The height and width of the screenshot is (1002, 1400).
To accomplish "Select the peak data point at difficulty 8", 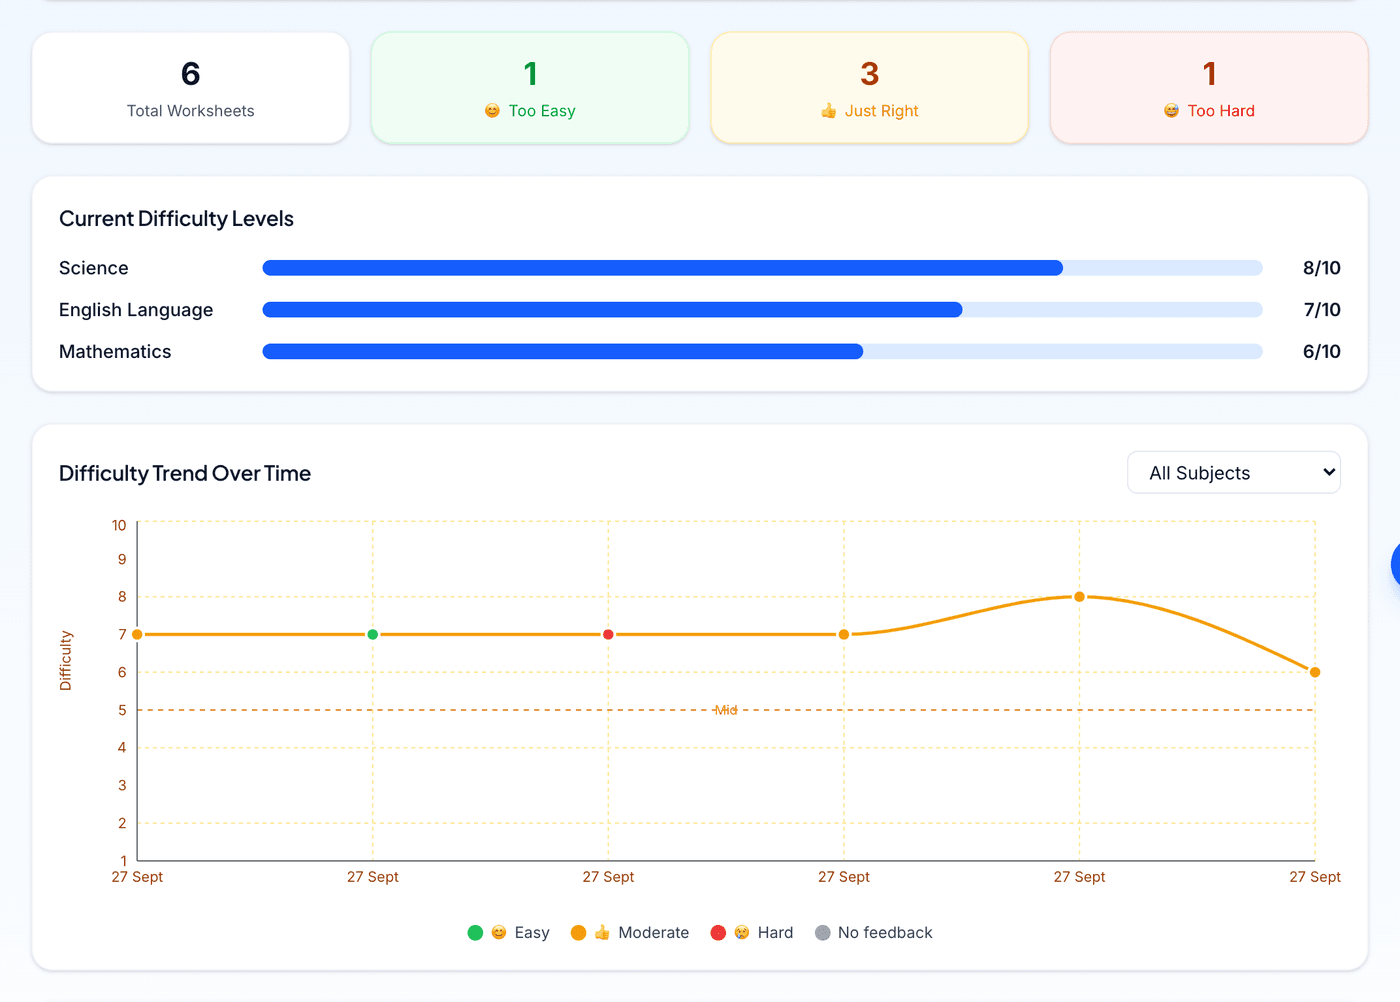I will point(1079,597).
